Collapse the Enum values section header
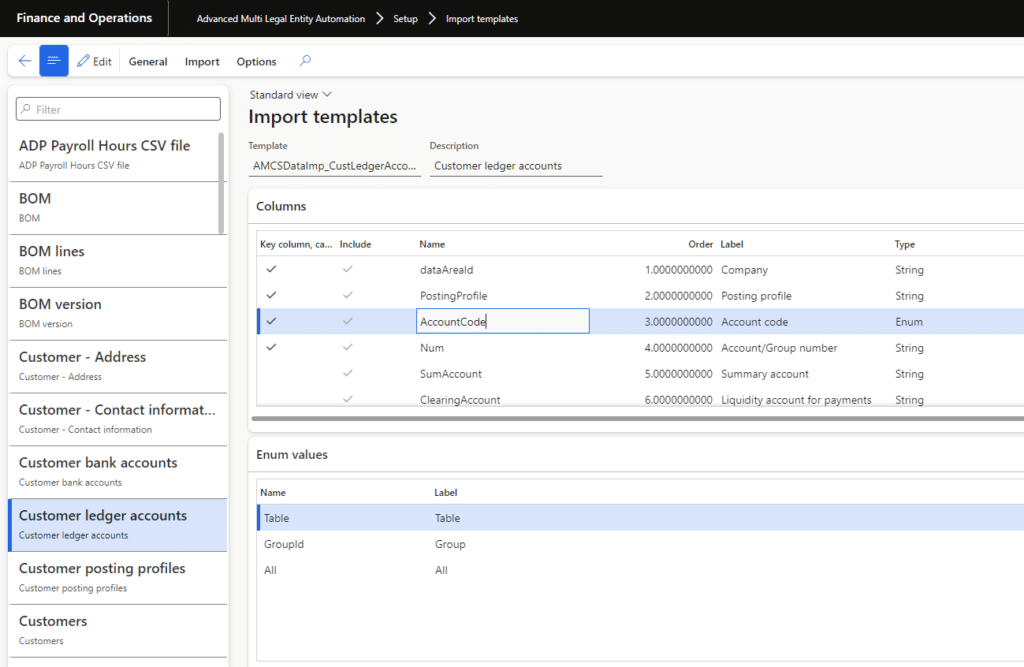 point(292,455)
